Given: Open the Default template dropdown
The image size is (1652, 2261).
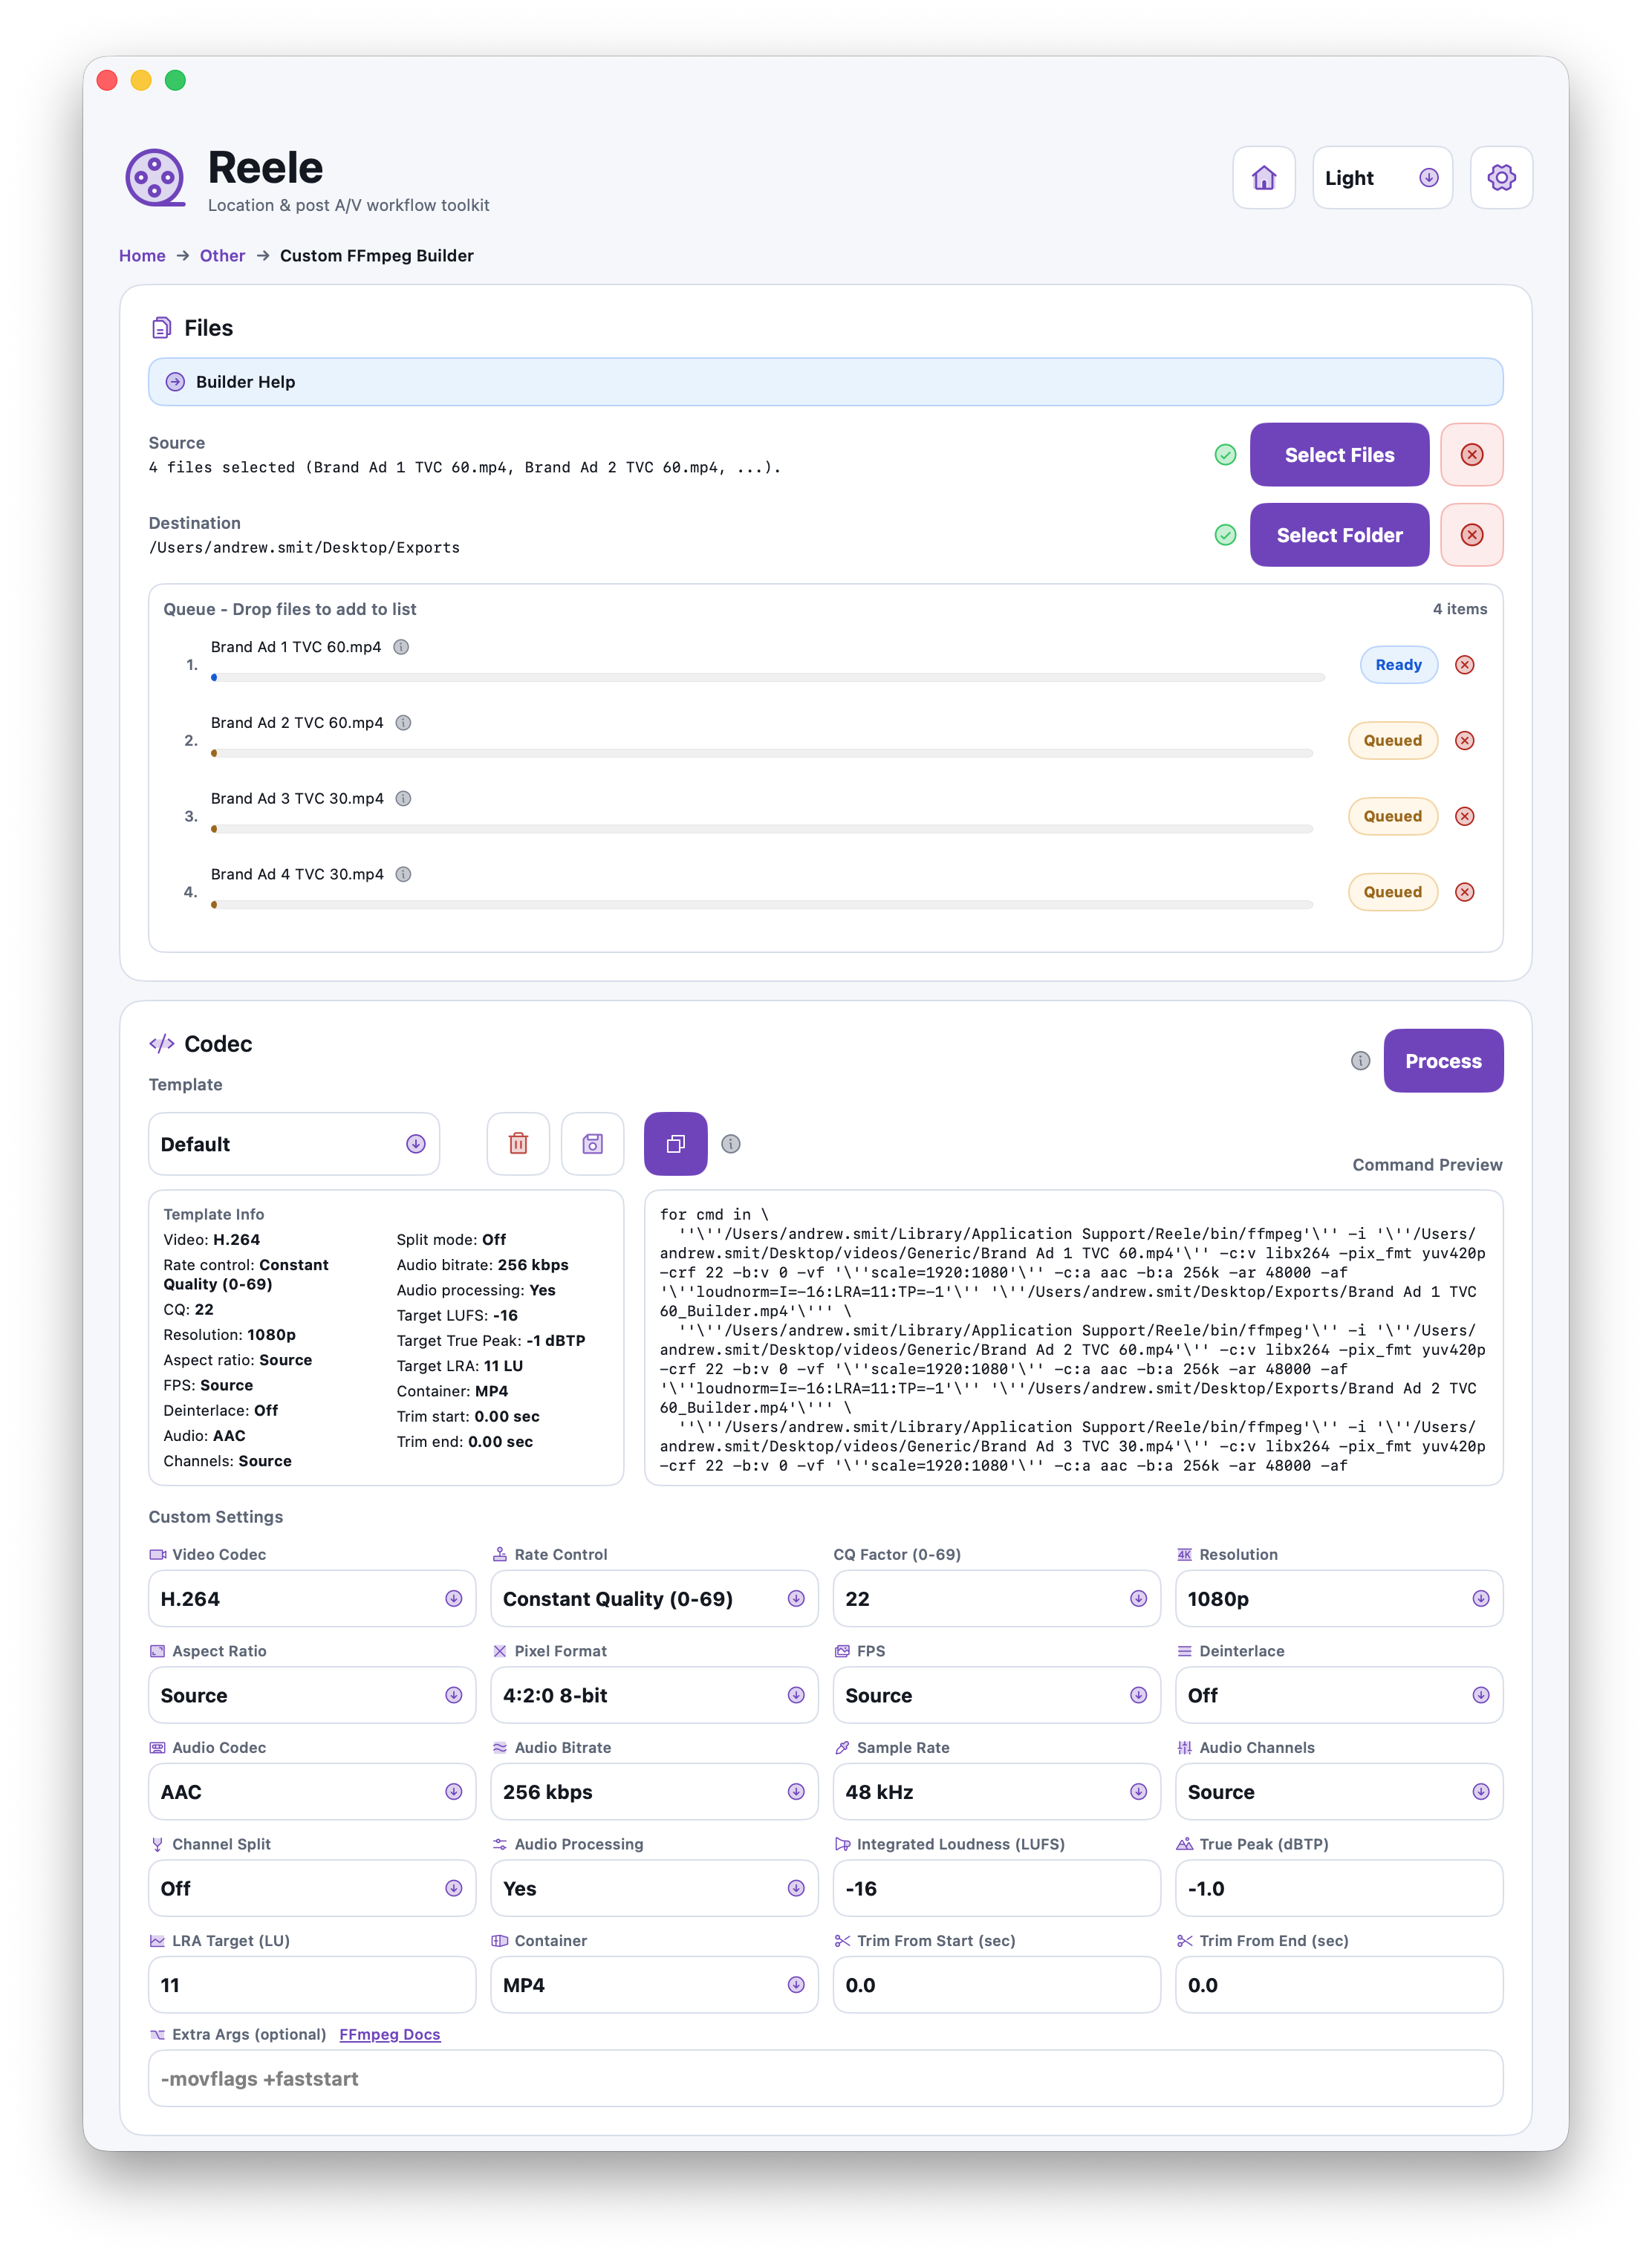Looking at the screenshot, I should tap(294, 1144).
